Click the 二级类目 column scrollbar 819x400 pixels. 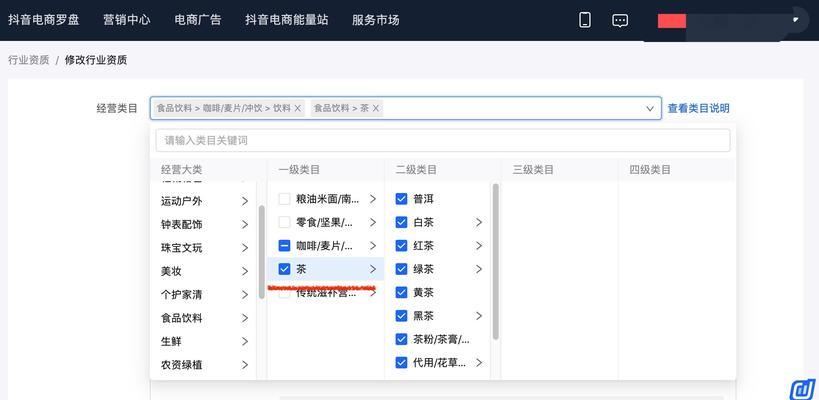click(x=496, y=261)
